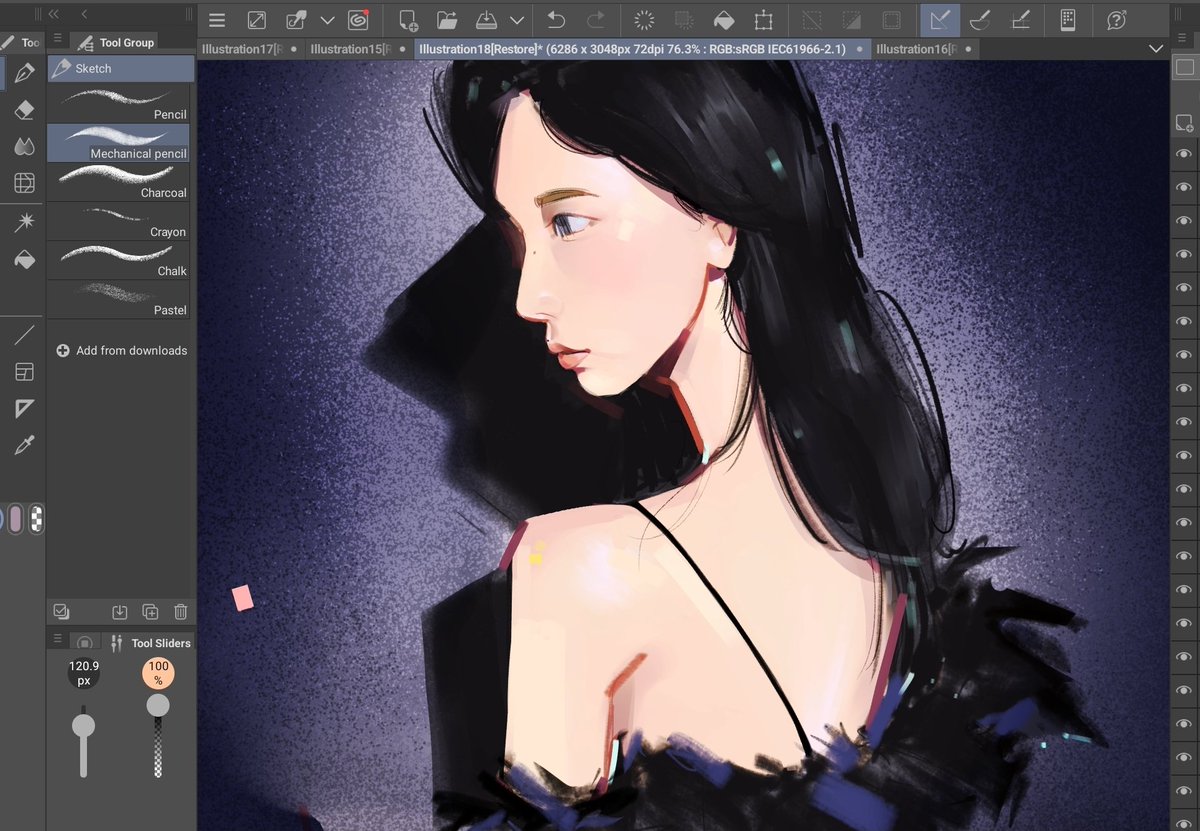Screen dimensions: 1200x831
Task: Click the single left chevron at top-left
Action: point(84,14)
